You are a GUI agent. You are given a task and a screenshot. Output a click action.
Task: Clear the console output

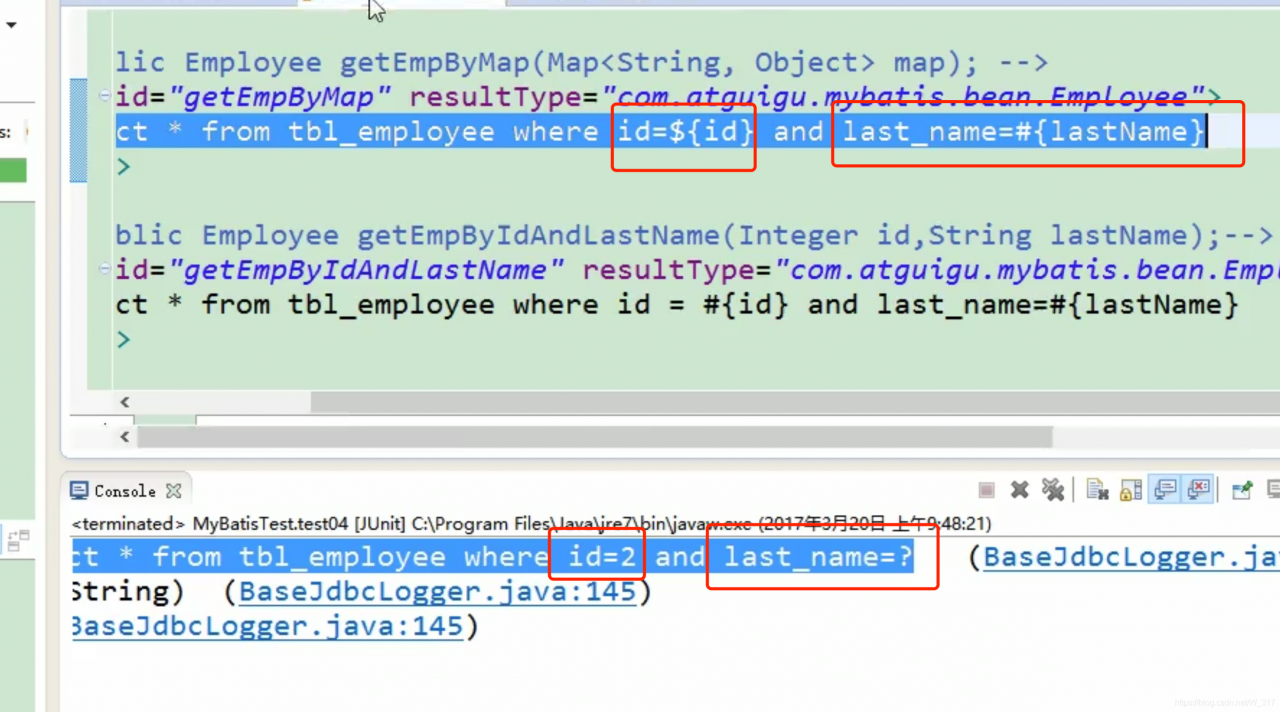[x=1098, y=490]
